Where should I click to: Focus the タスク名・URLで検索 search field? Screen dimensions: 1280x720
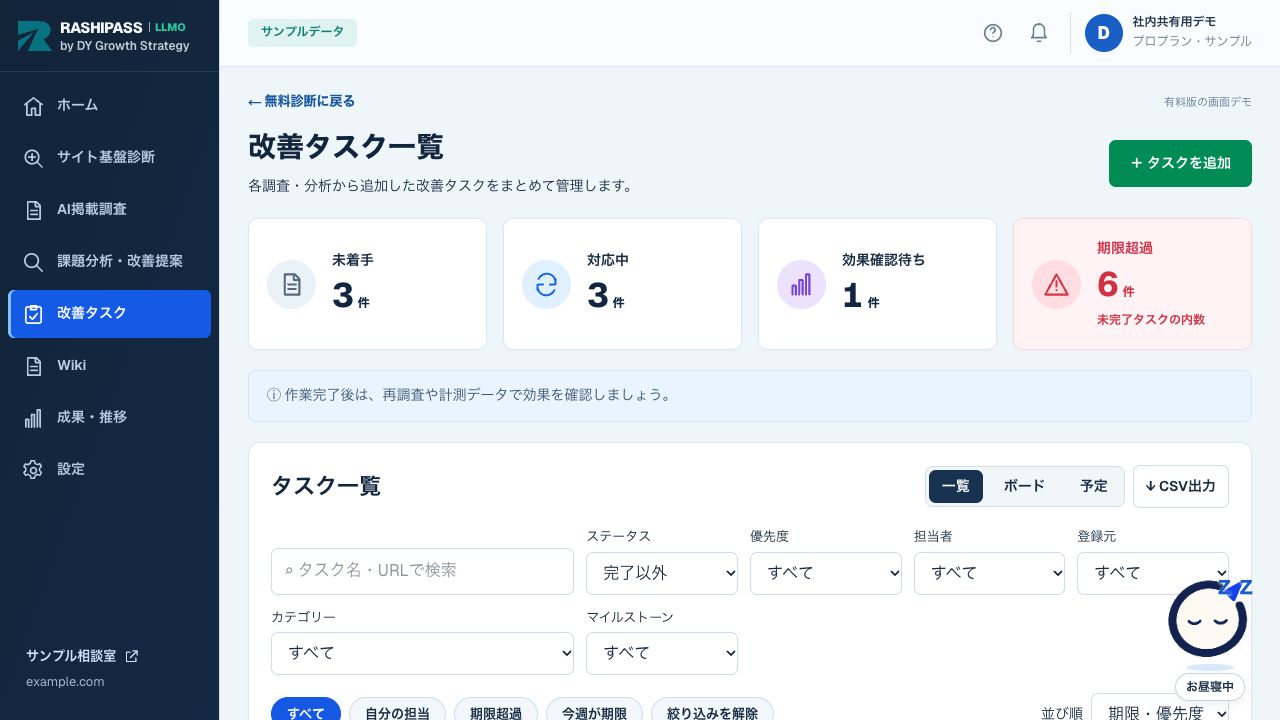pos(422,571)
